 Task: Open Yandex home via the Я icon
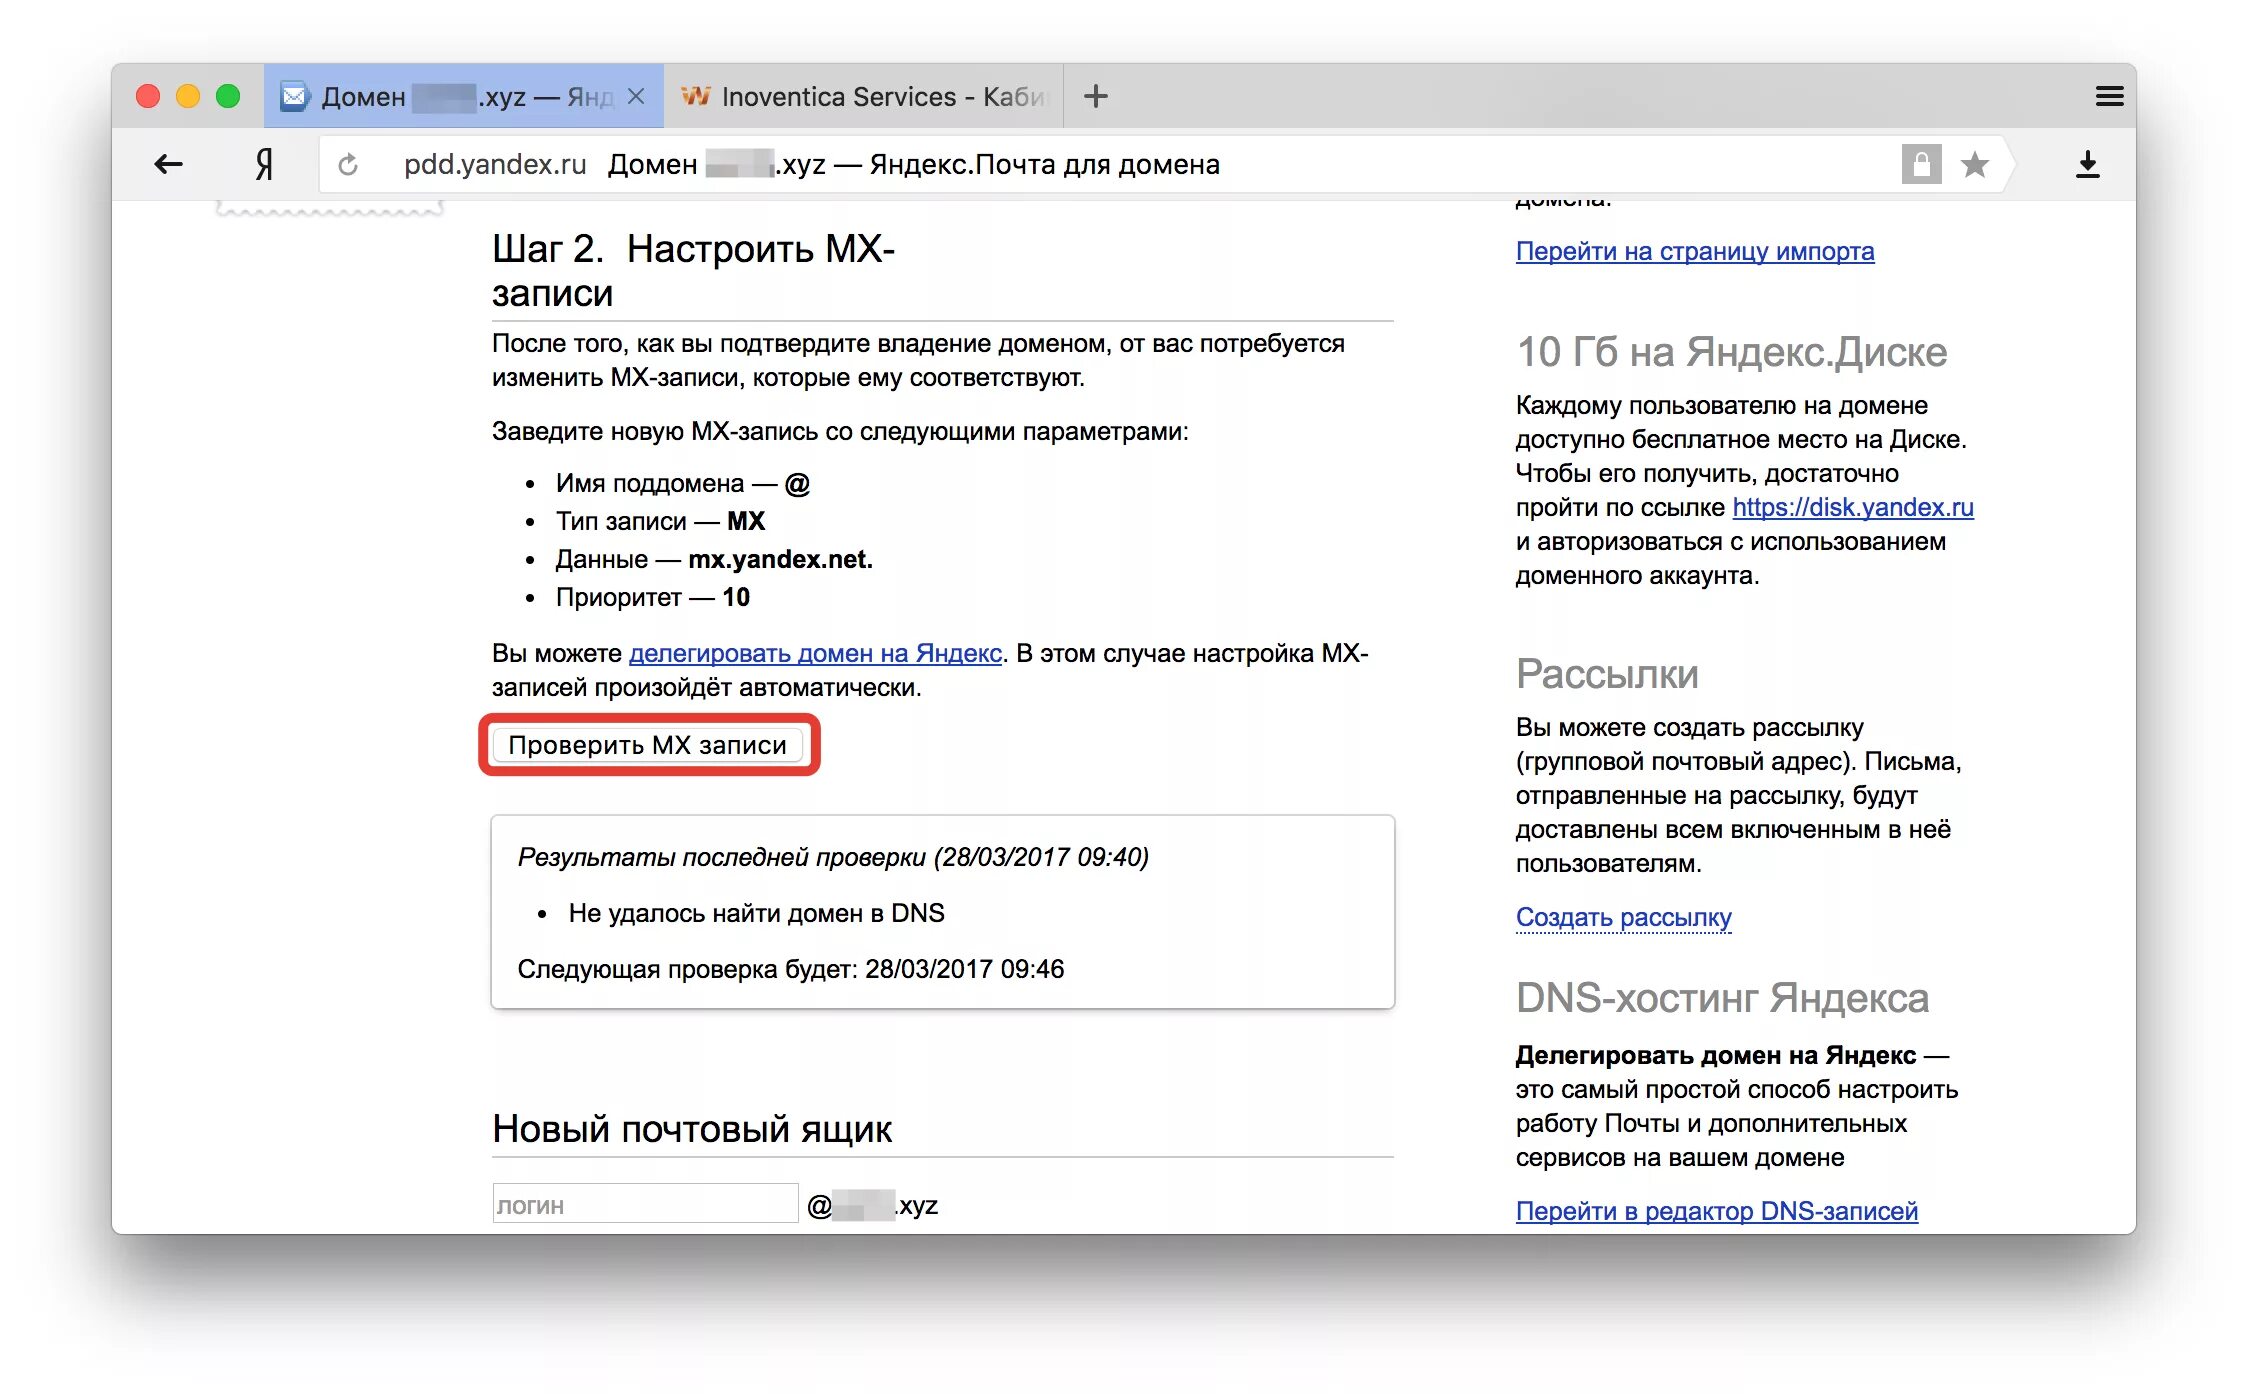tap(263, 164)
